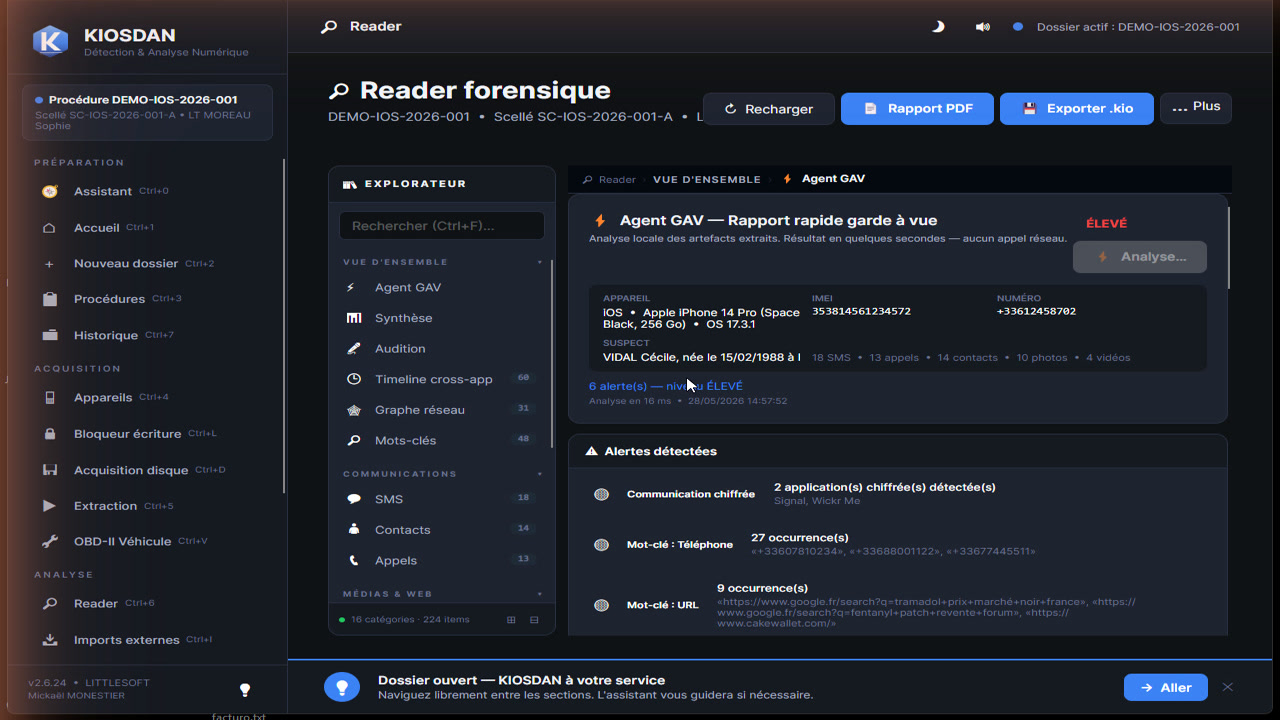
Task: Go to Accueil home page
Action: point(146,228)
